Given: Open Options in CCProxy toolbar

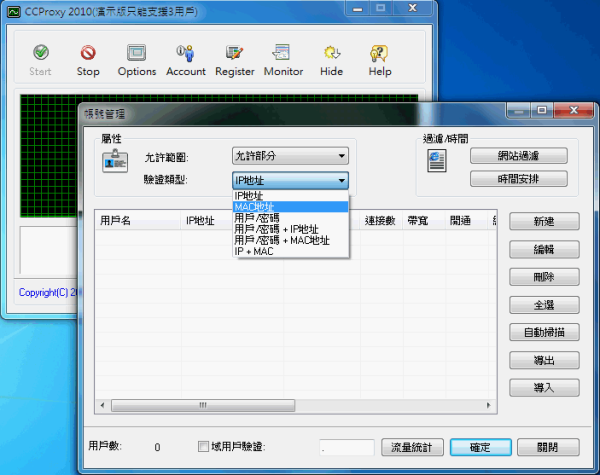Looking at the screenshot, I should pyautogui.click(x=137, y=60).
